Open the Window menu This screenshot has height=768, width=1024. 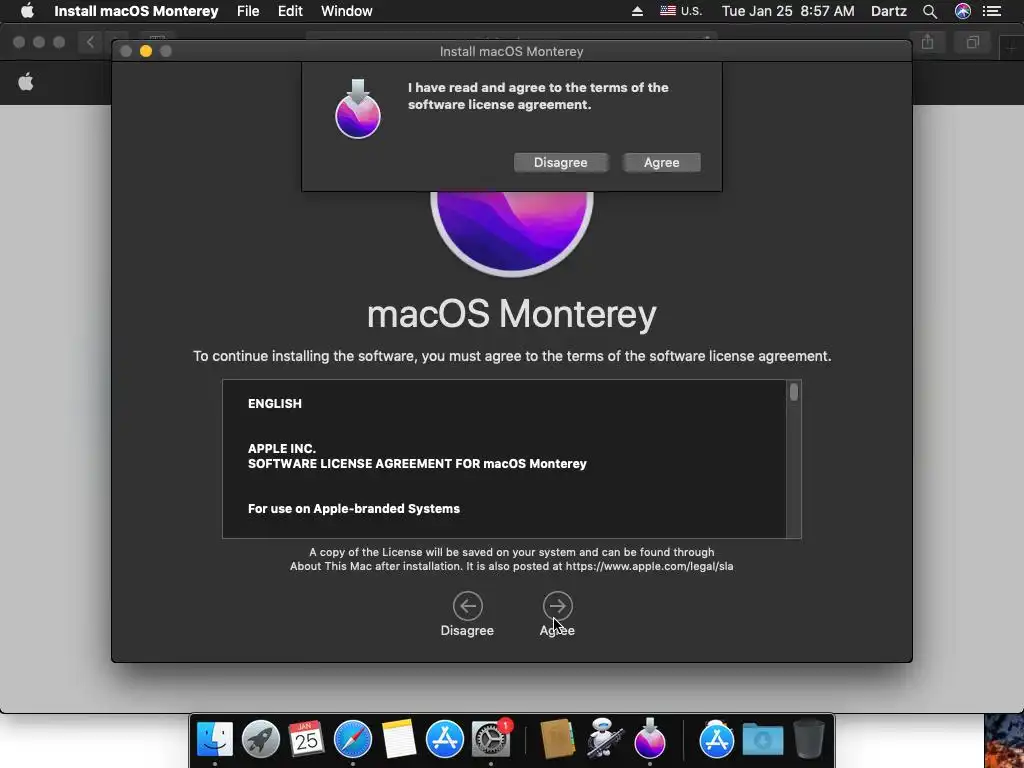click(346, 11)
